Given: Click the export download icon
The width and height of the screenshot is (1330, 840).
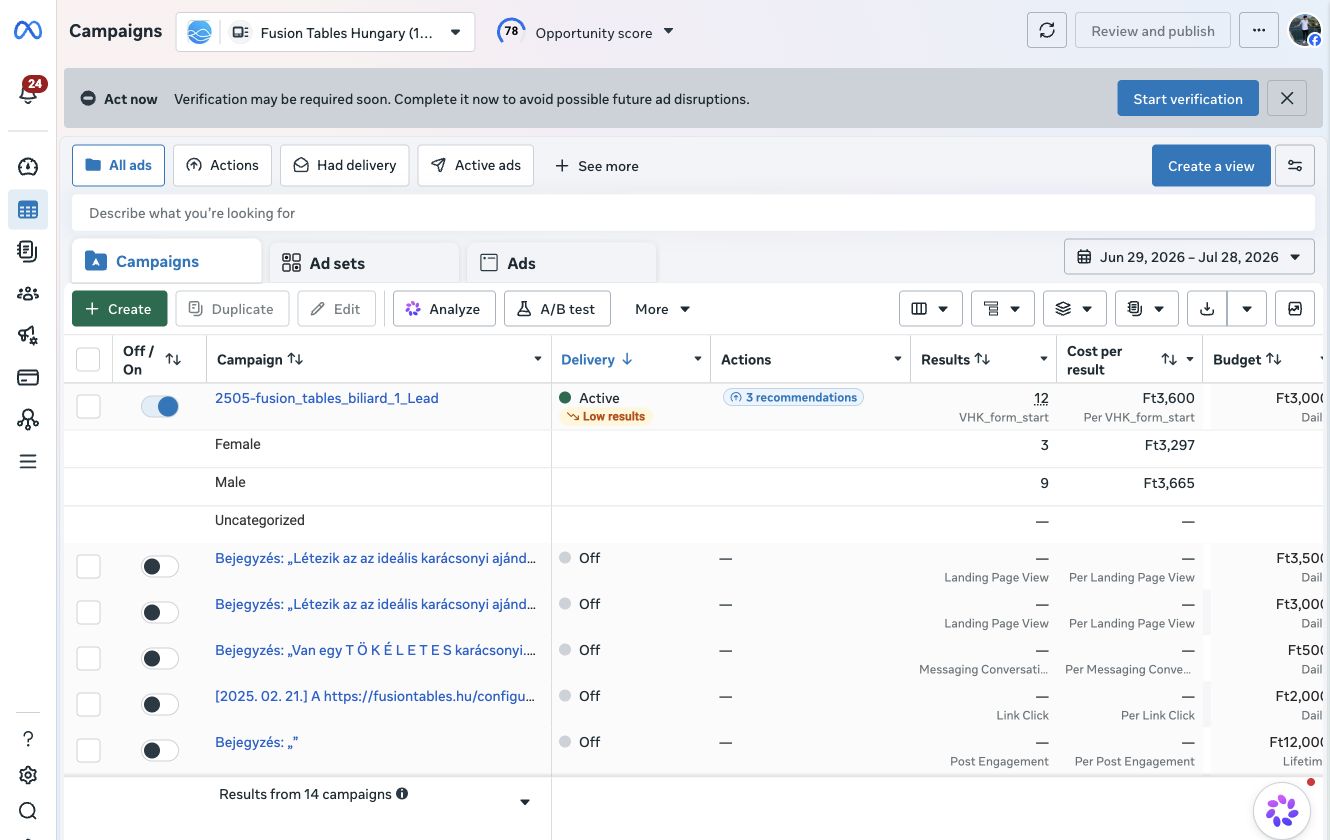Looking at the screenshot, I should click(1207, 309).
